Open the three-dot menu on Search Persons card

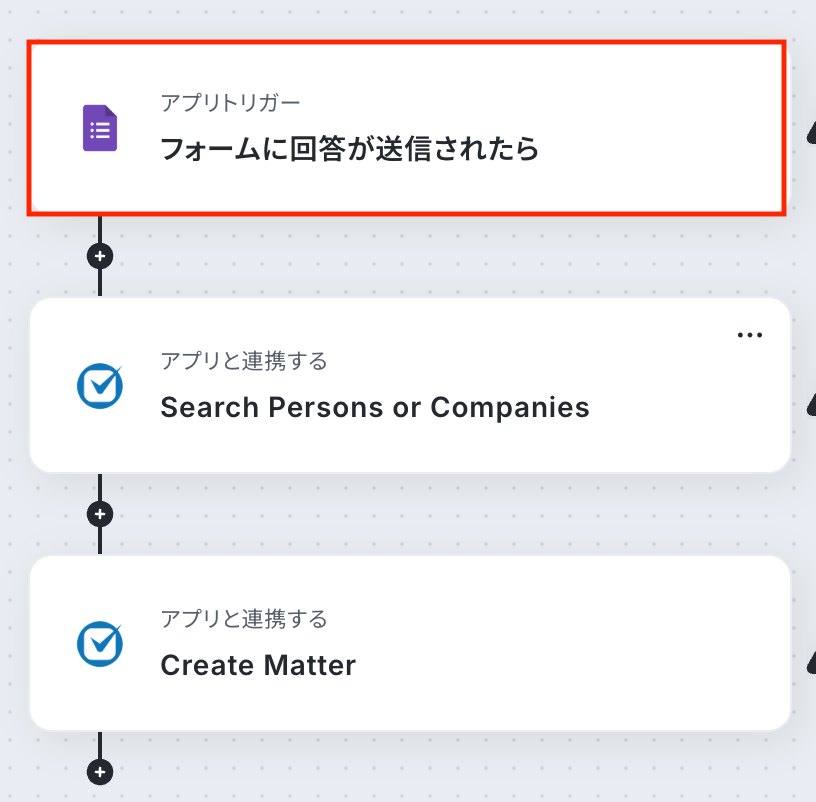click(x=749, y=335)
